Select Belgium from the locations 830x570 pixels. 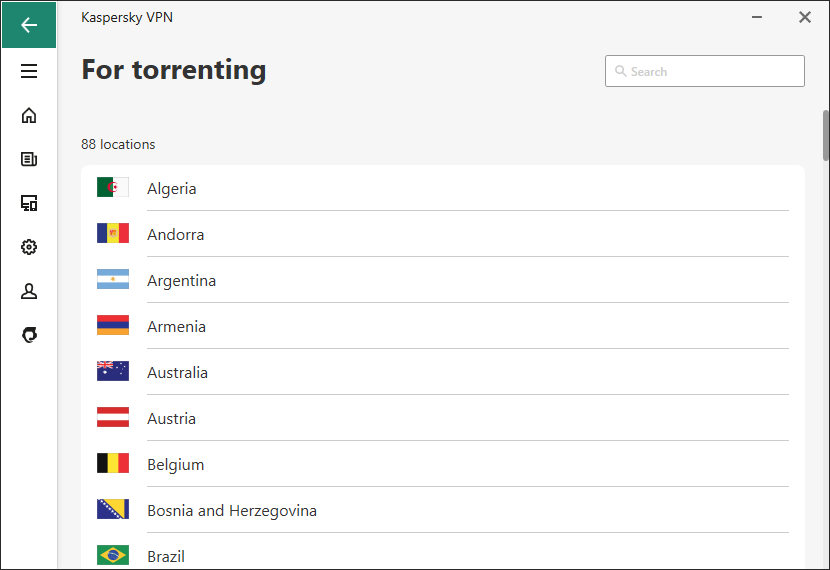point(443,464)
